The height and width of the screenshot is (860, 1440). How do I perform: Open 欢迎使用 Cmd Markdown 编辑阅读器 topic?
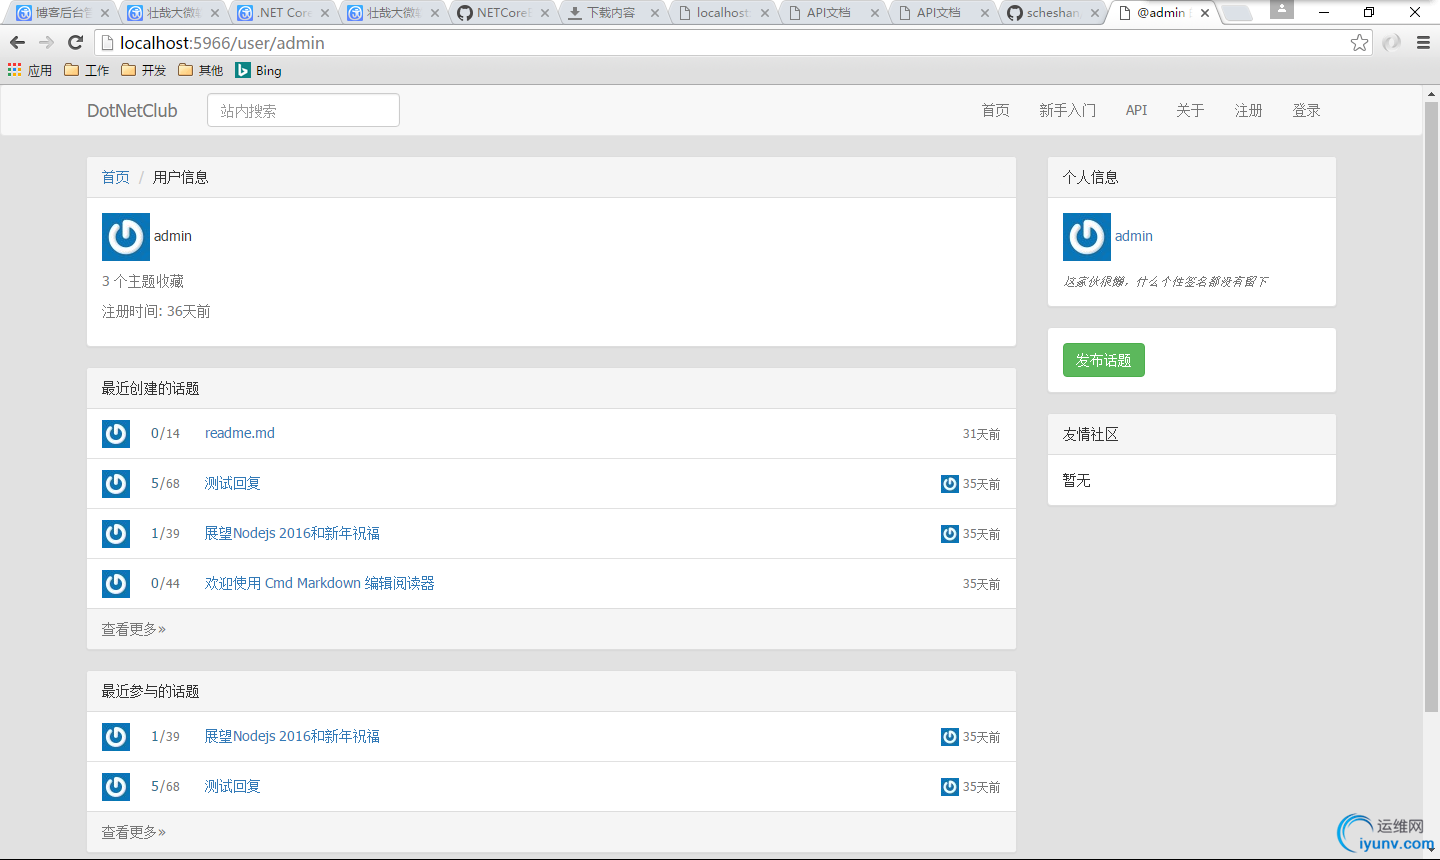click(320, 583)
